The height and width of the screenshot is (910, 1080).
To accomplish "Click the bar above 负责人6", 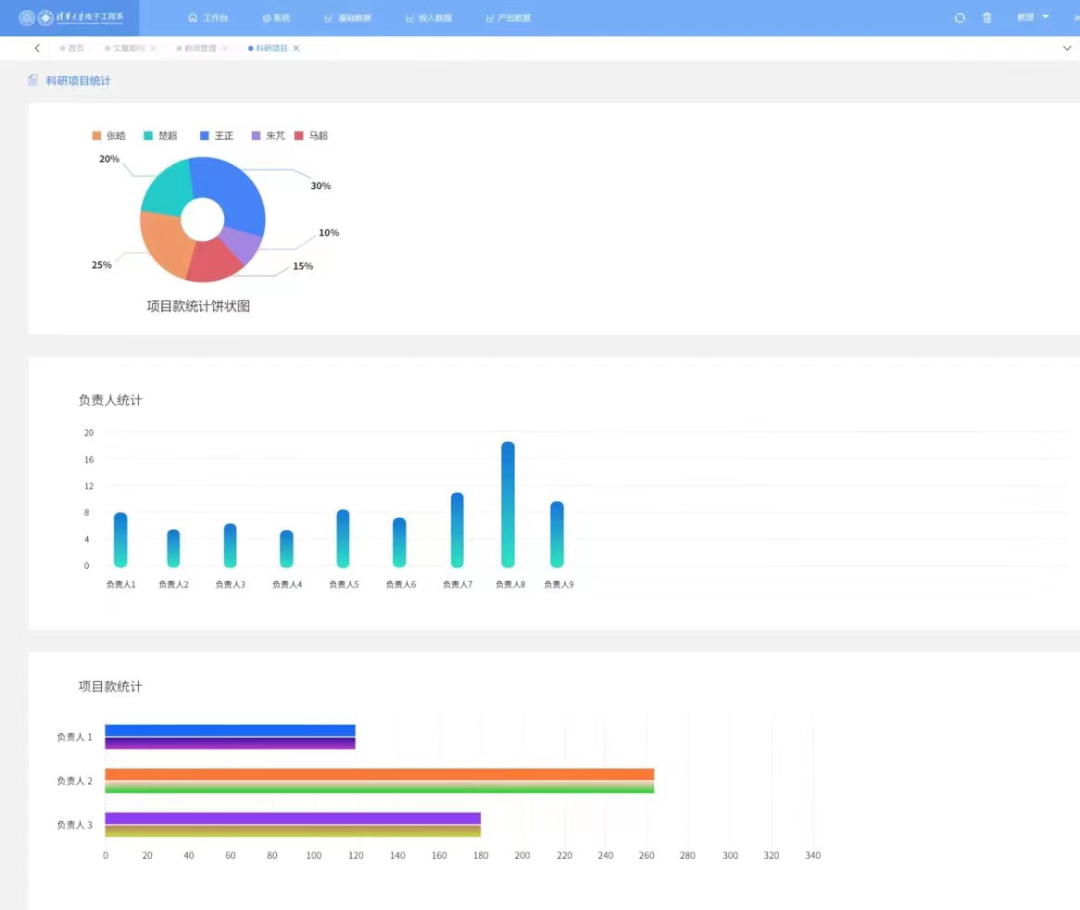I will [399, 542].
